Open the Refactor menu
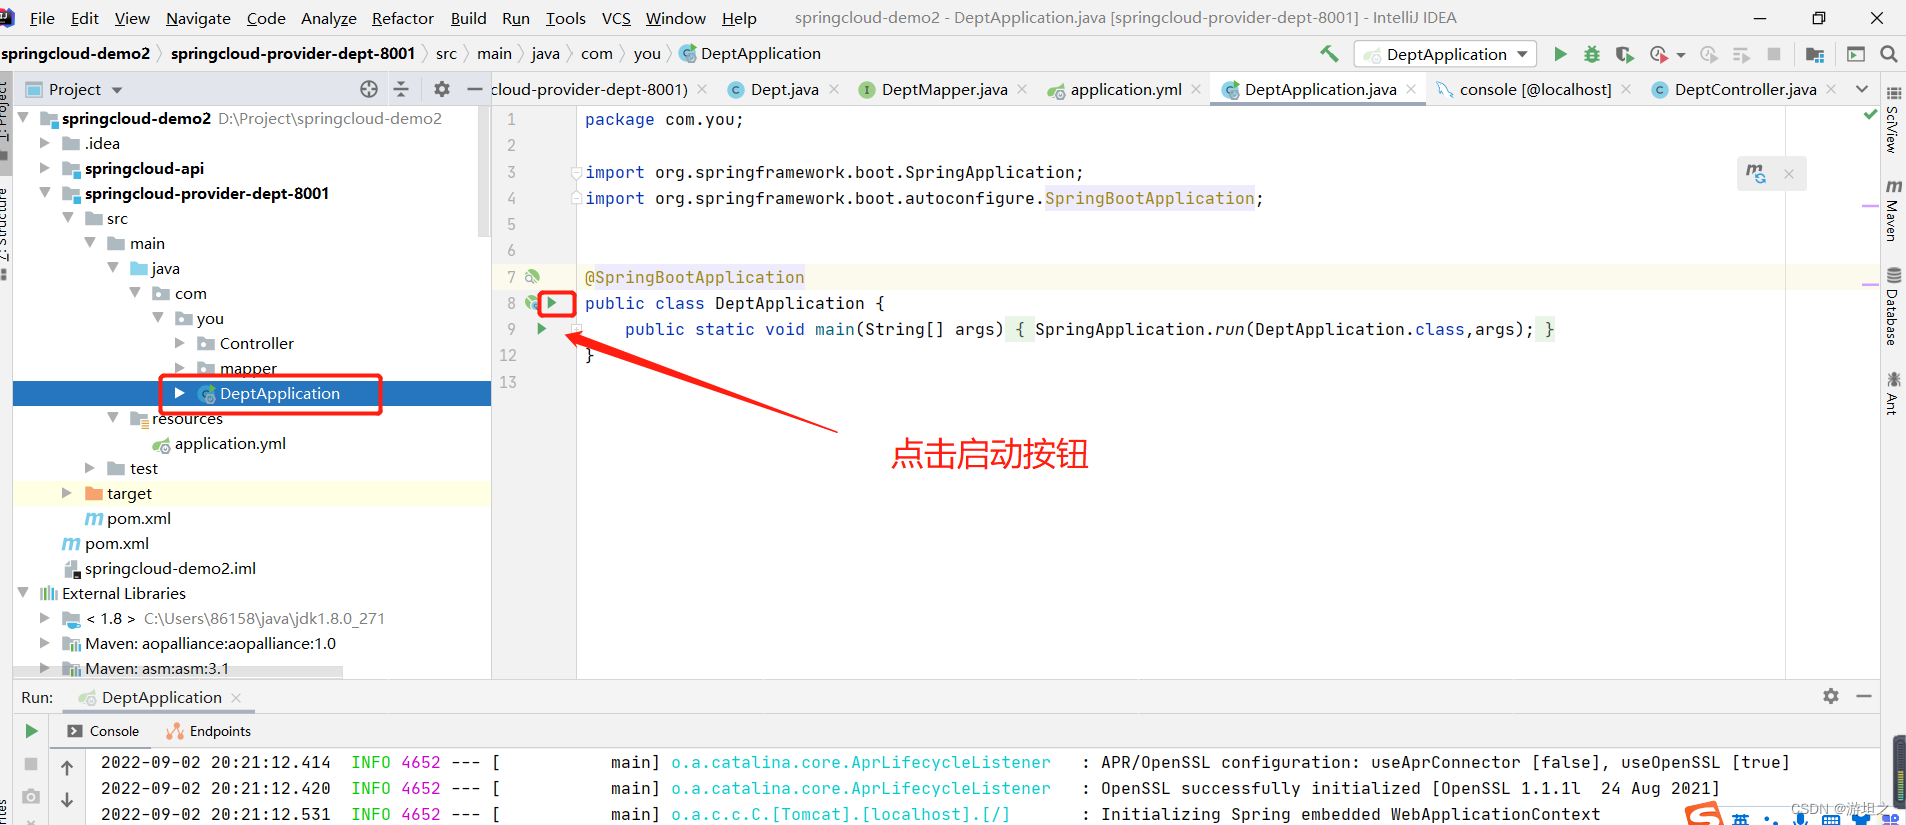 click(402, 18)
